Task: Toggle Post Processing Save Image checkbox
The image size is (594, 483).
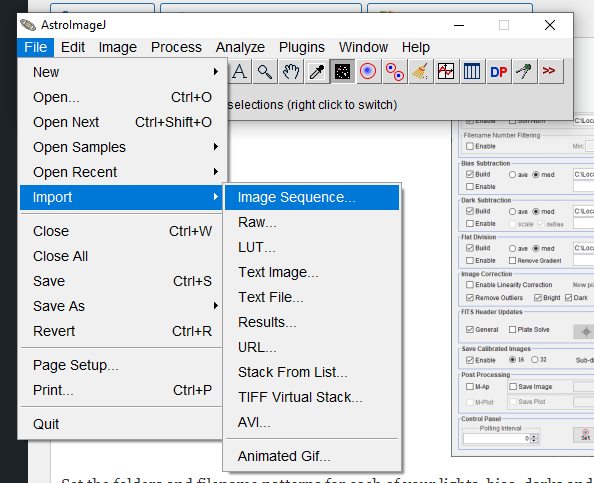Action: 513,386
